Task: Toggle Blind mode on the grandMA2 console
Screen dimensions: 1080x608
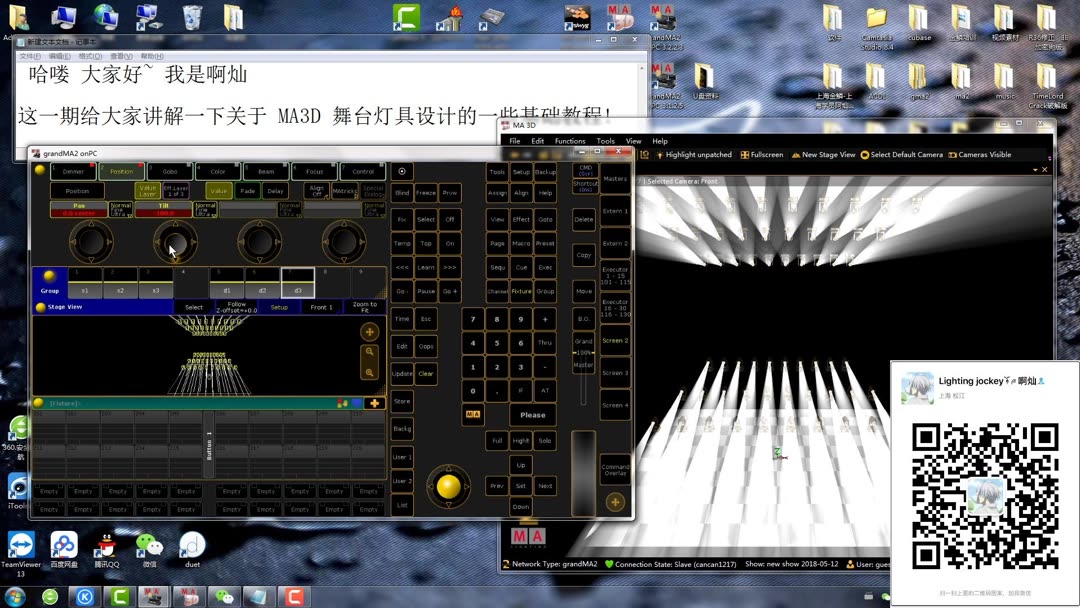Action: click(x=402, y=193)
